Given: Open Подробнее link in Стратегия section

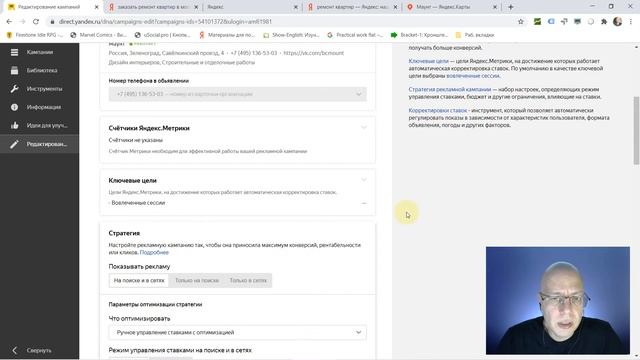Looking at the screenshot, I should coord(154,253).
